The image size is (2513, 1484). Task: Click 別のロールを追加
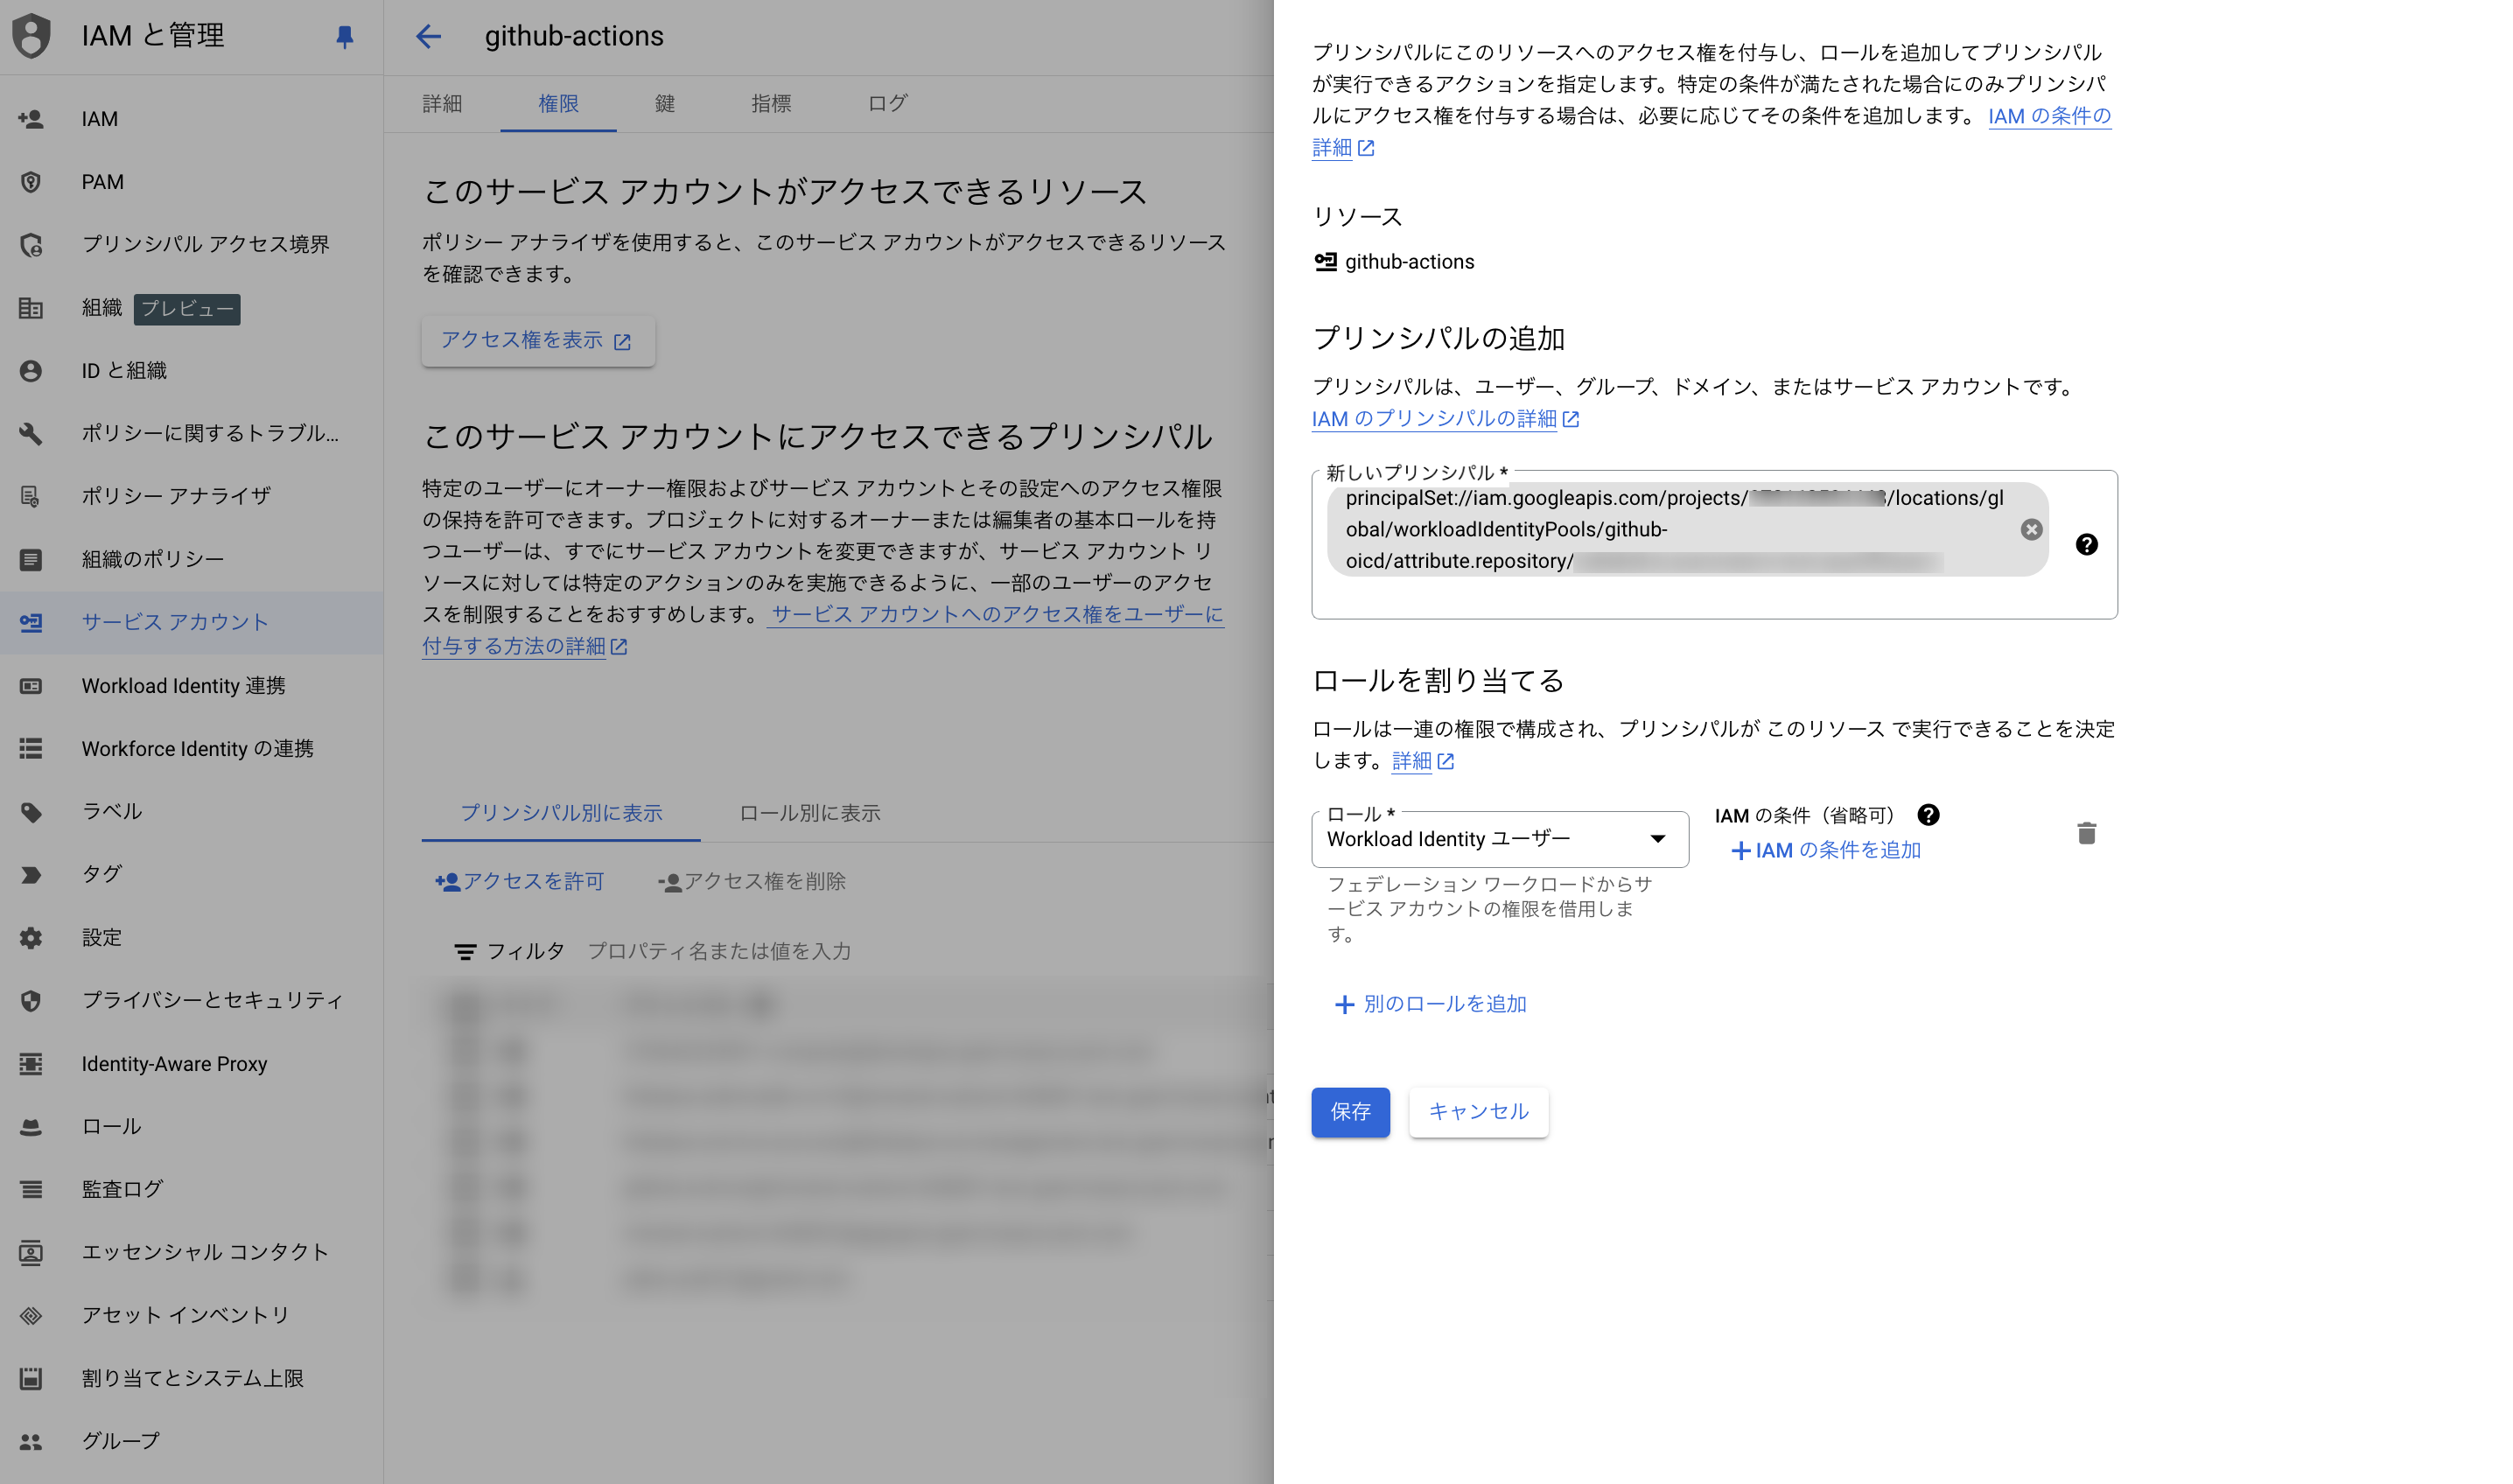(x=1431, y=1004)
